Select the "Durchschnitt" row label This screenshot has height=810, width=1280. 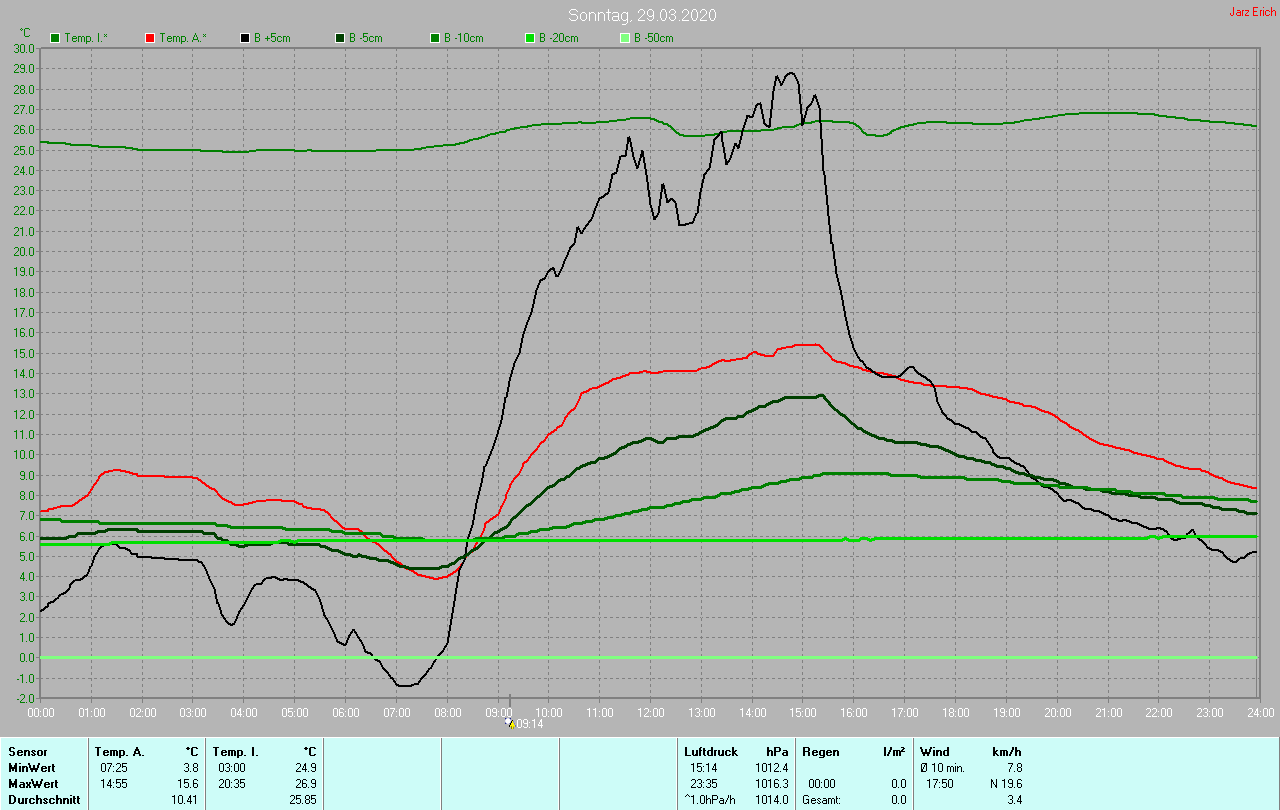pyautogui.click(x=44, y=800)
